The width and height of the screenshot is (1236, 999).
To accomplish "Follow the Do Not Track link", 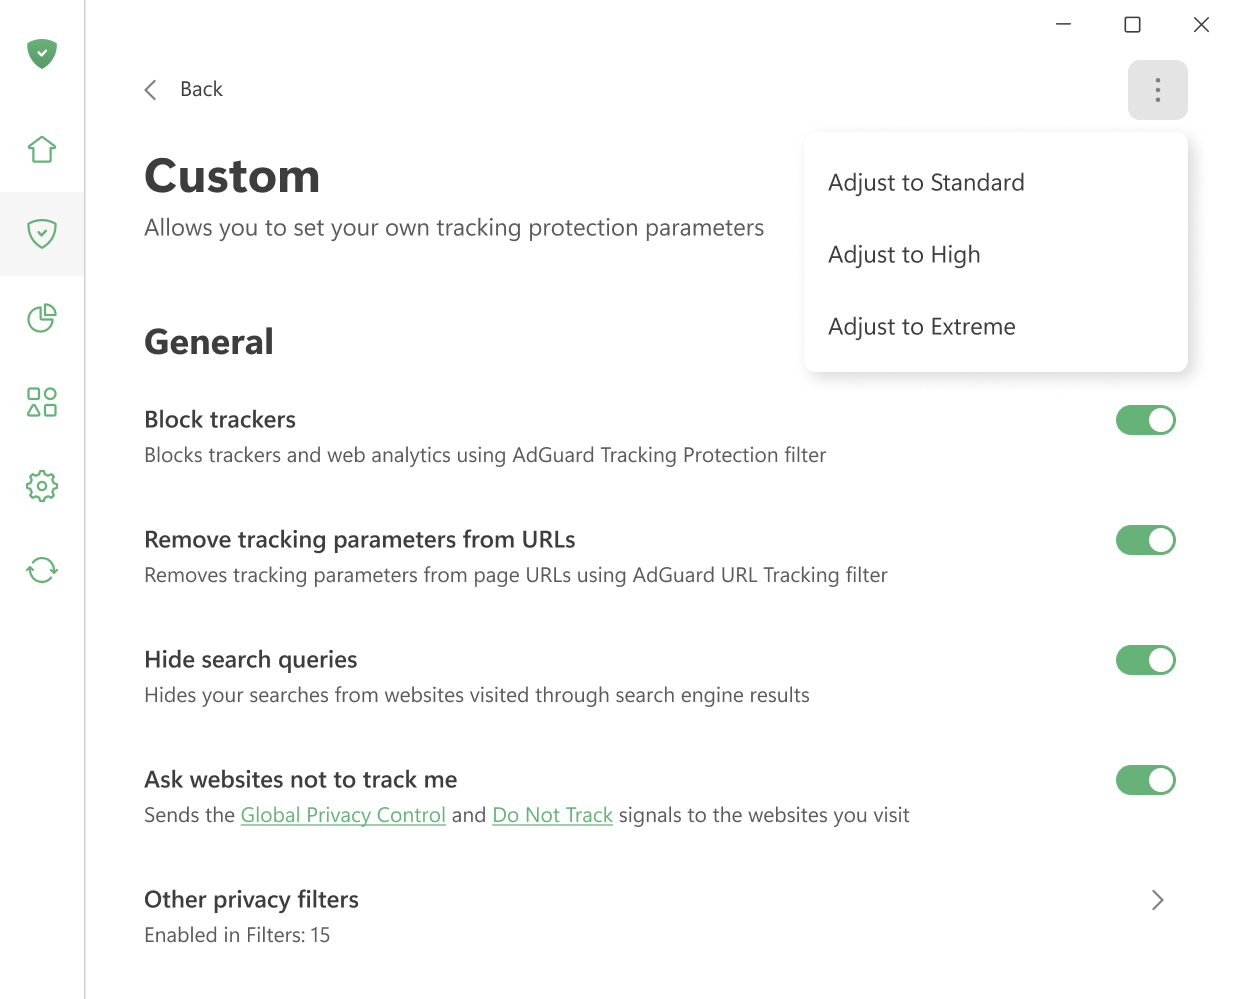I will coord(552,815).
